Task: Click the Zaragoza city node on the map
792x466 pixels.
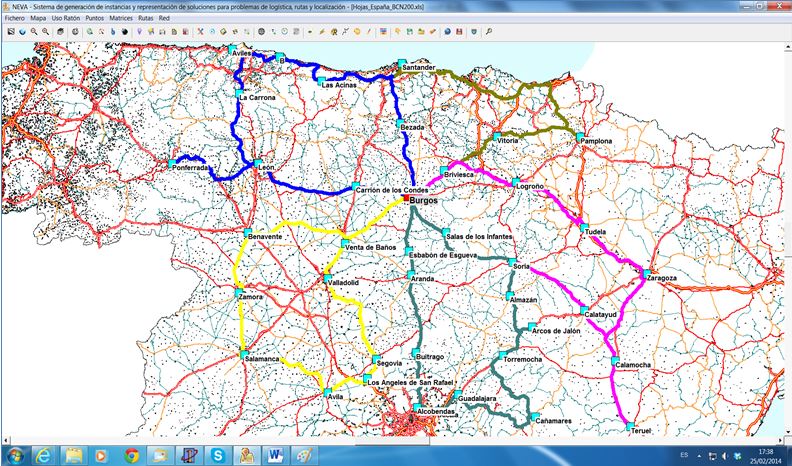Action: (x=648, y=273)
